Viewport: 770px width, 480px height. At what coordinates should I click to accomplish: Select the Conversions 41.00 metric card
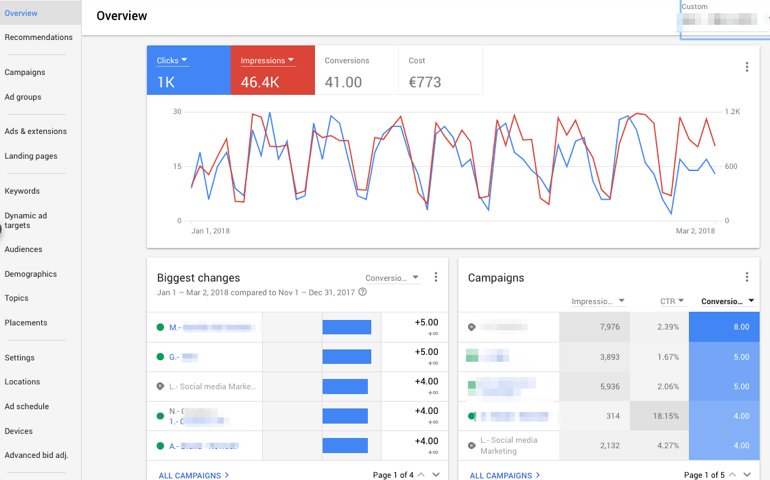tap(357, 70)
